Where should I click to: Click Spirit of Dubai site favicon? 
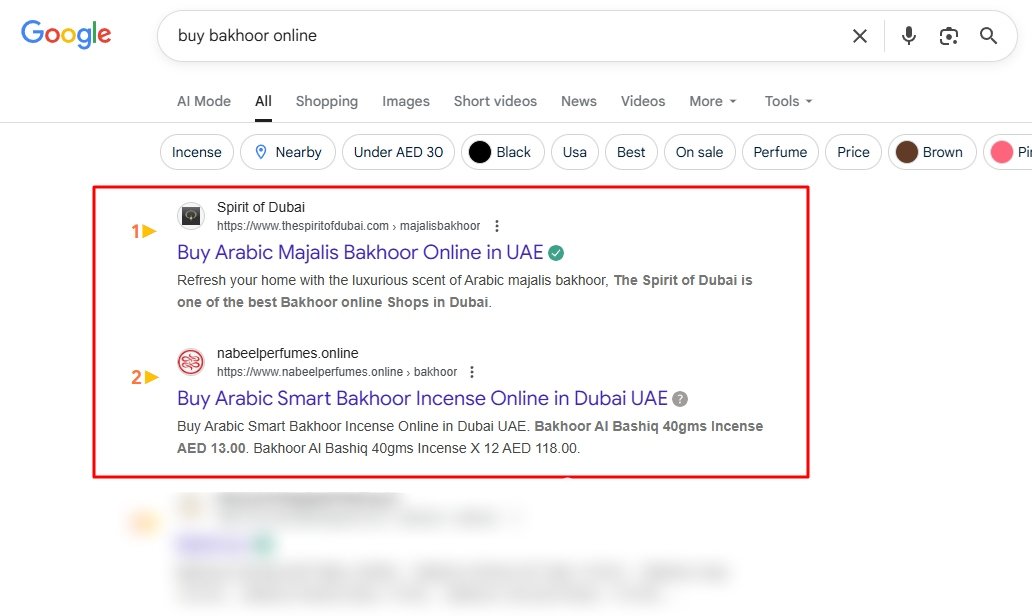191,216
